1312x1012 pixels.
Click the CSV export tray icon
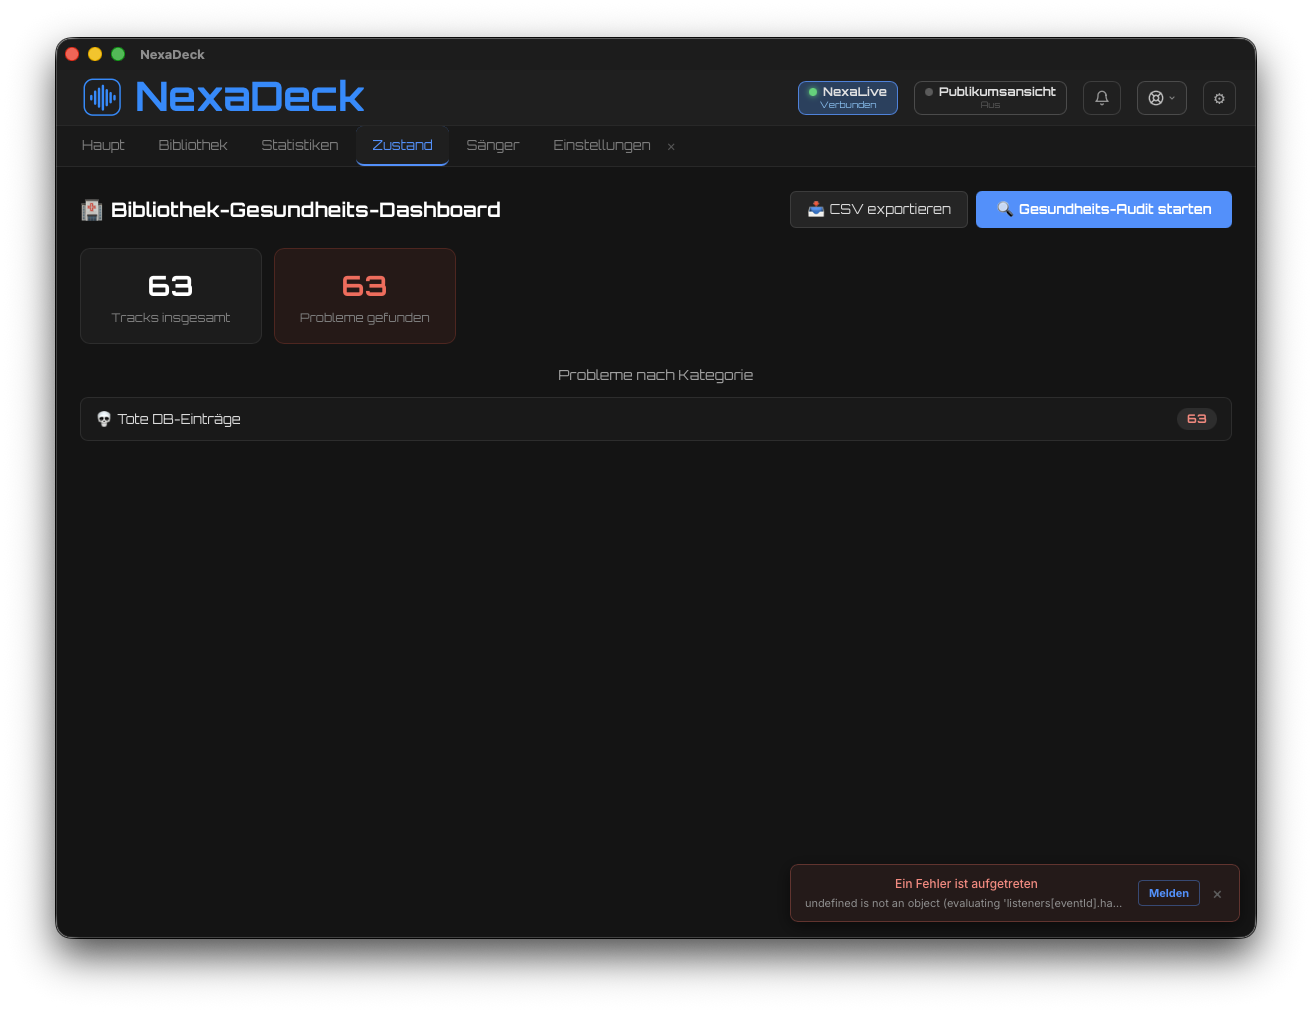[x=816, y=209]
